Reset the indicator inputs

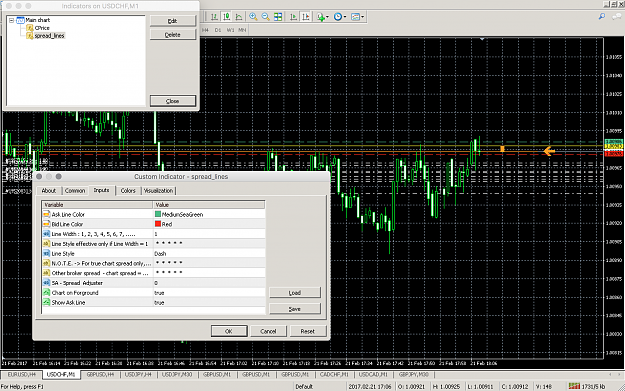tap(308, 331)
